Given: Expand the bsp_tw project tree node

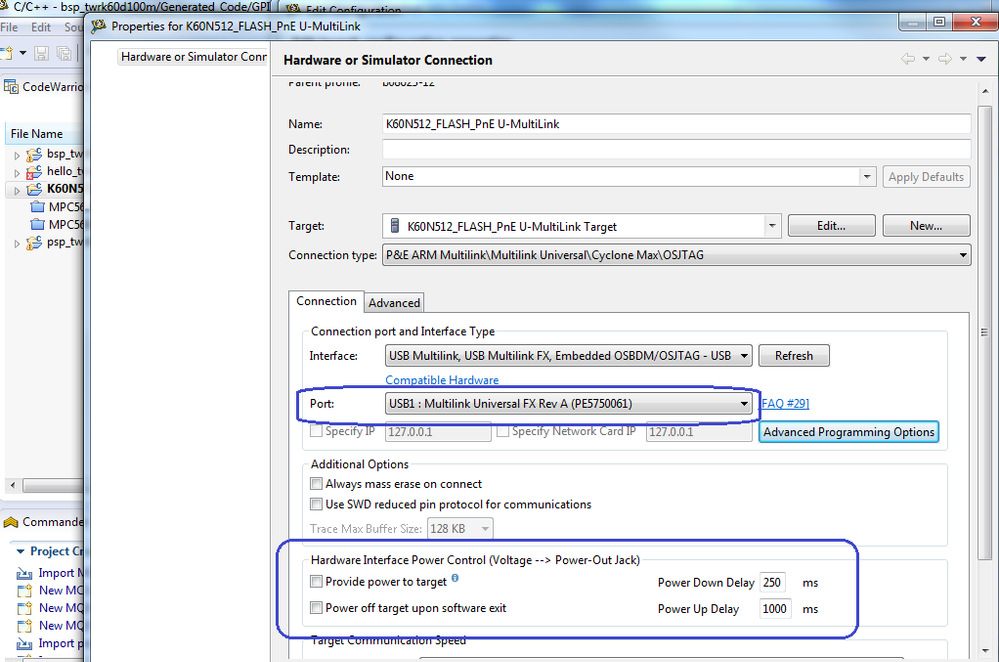Looking at the screenshot, I should pos(17,155).
